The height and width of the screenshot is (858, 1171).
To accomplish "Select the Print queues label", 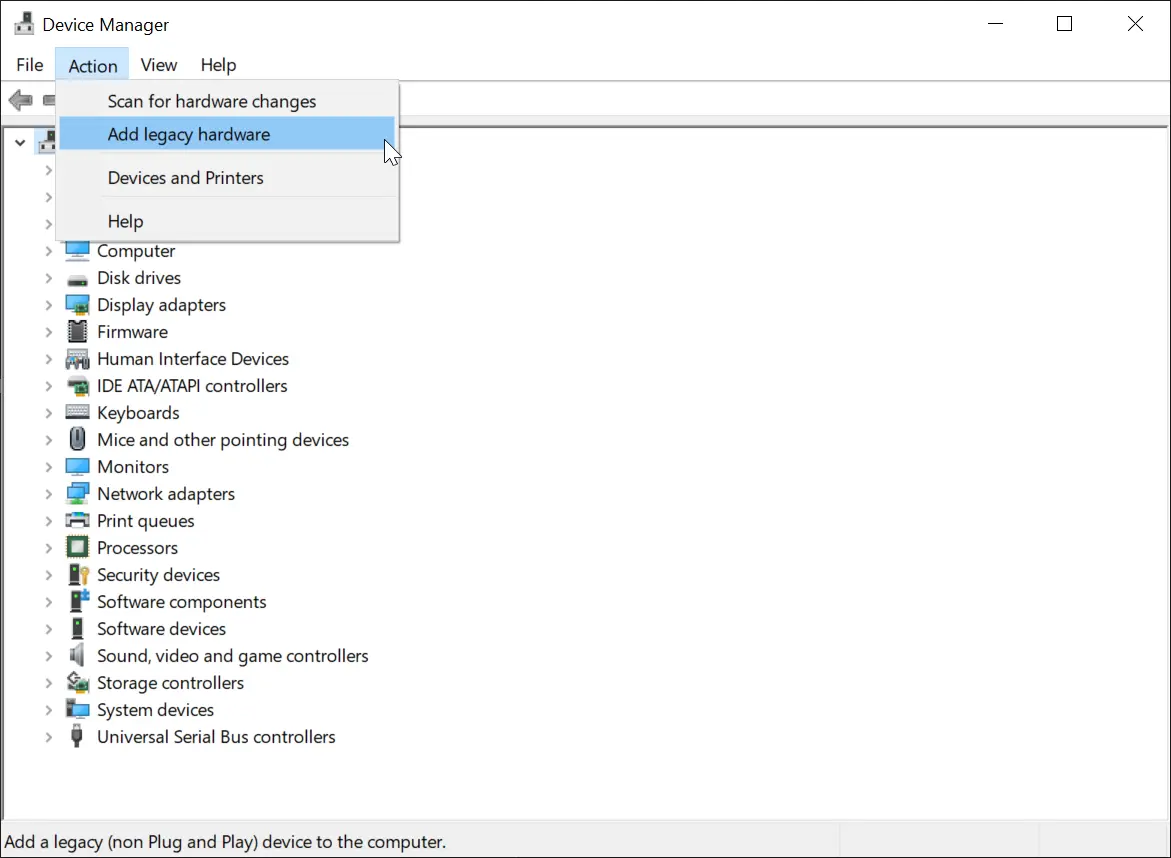I will click(x=146, y=521).
